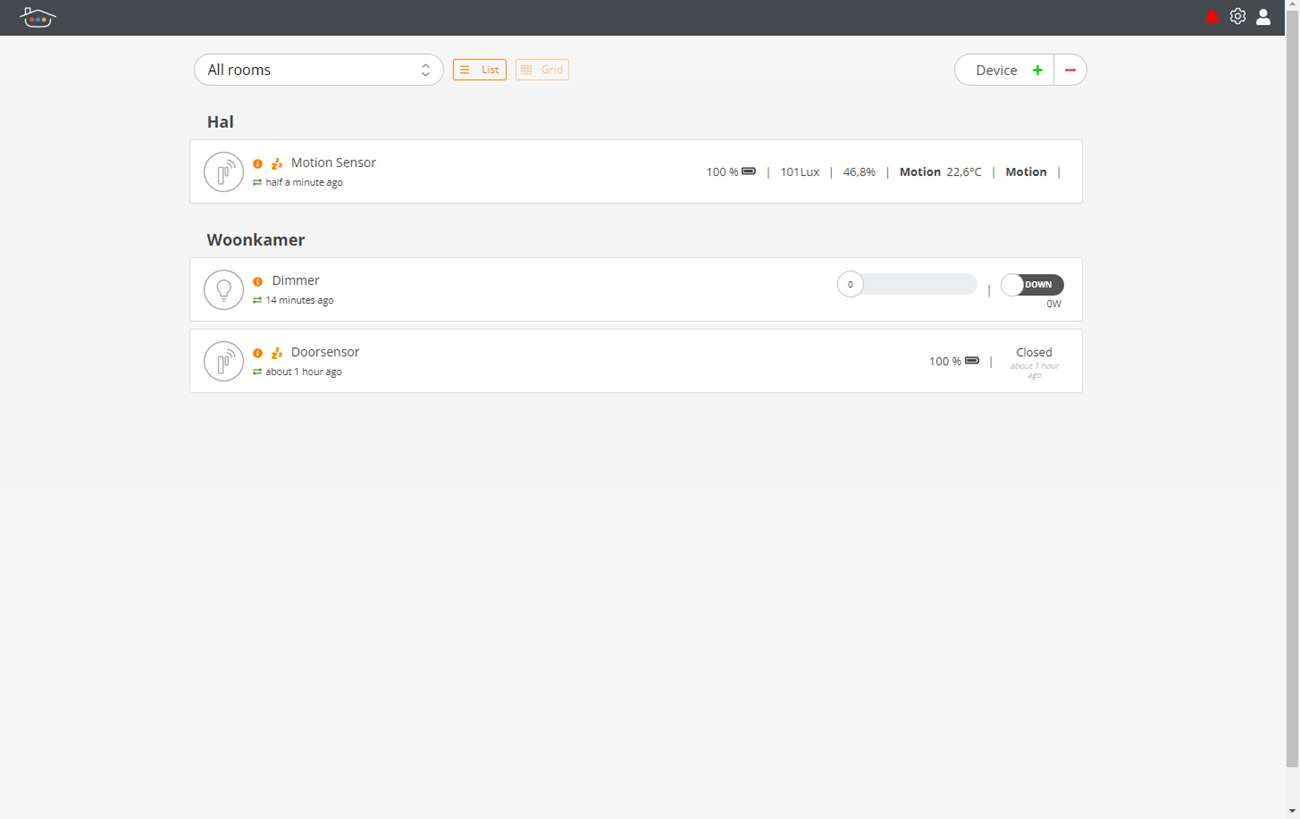Click the red notification indicator
Image resolution: width=1300 pixels, height=819 pixels.
coord(1213,17)
